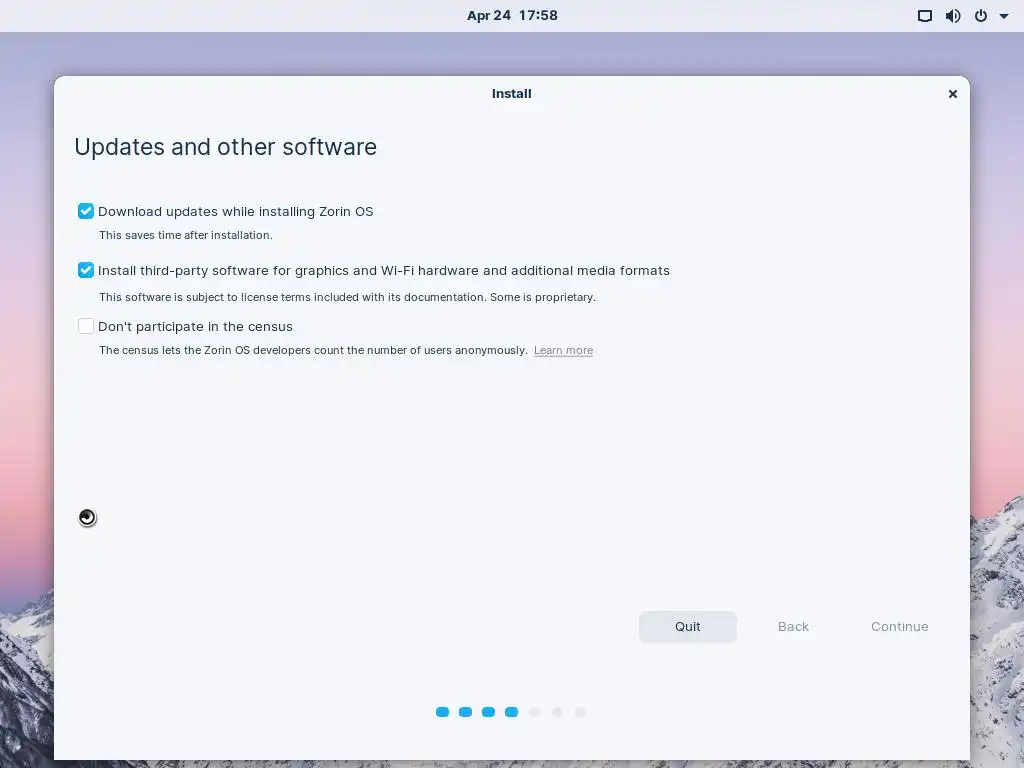Click the Install window title
The width and height of the screenshot is (1024, 768).
pyautogui.click(x=511, y=94)
